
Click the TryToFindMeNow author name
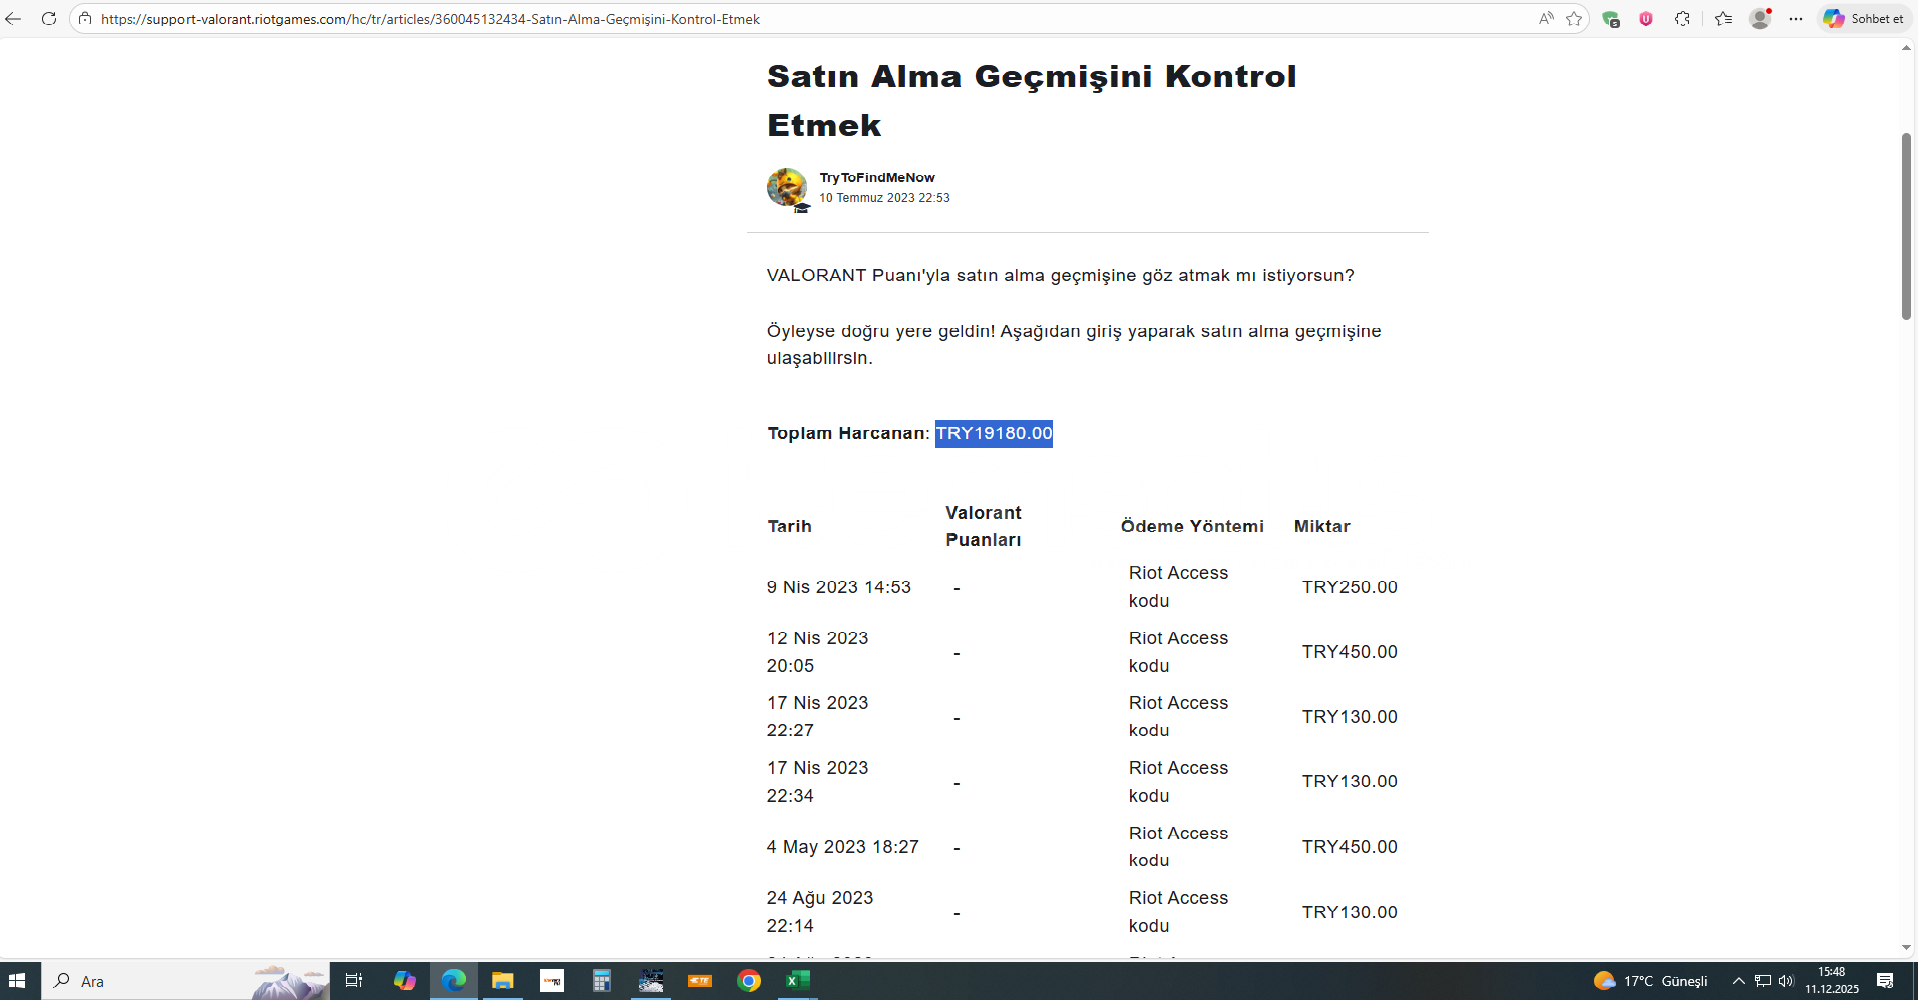point(877,178)
